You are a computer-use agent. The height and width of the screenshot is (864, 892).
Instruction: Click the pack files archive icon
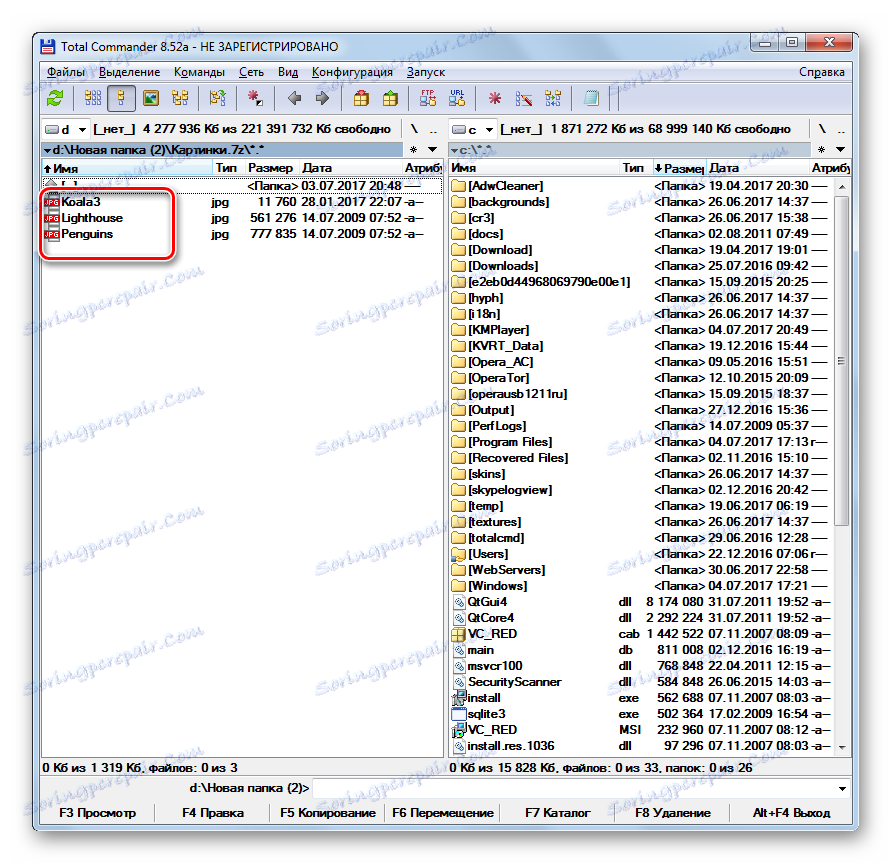(x=361, y=98)
